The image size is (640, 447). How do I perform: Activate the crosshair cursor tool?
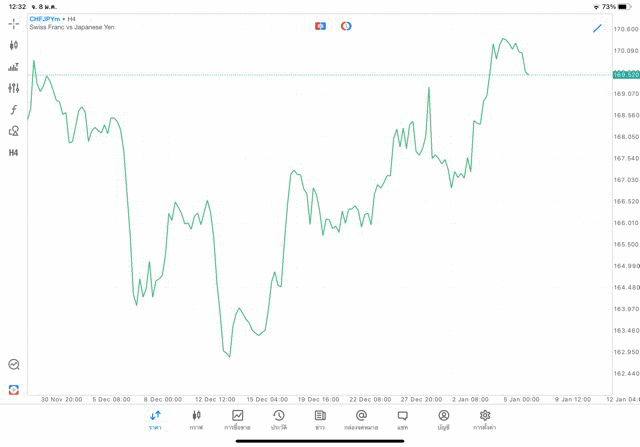(x=13, y=22)
